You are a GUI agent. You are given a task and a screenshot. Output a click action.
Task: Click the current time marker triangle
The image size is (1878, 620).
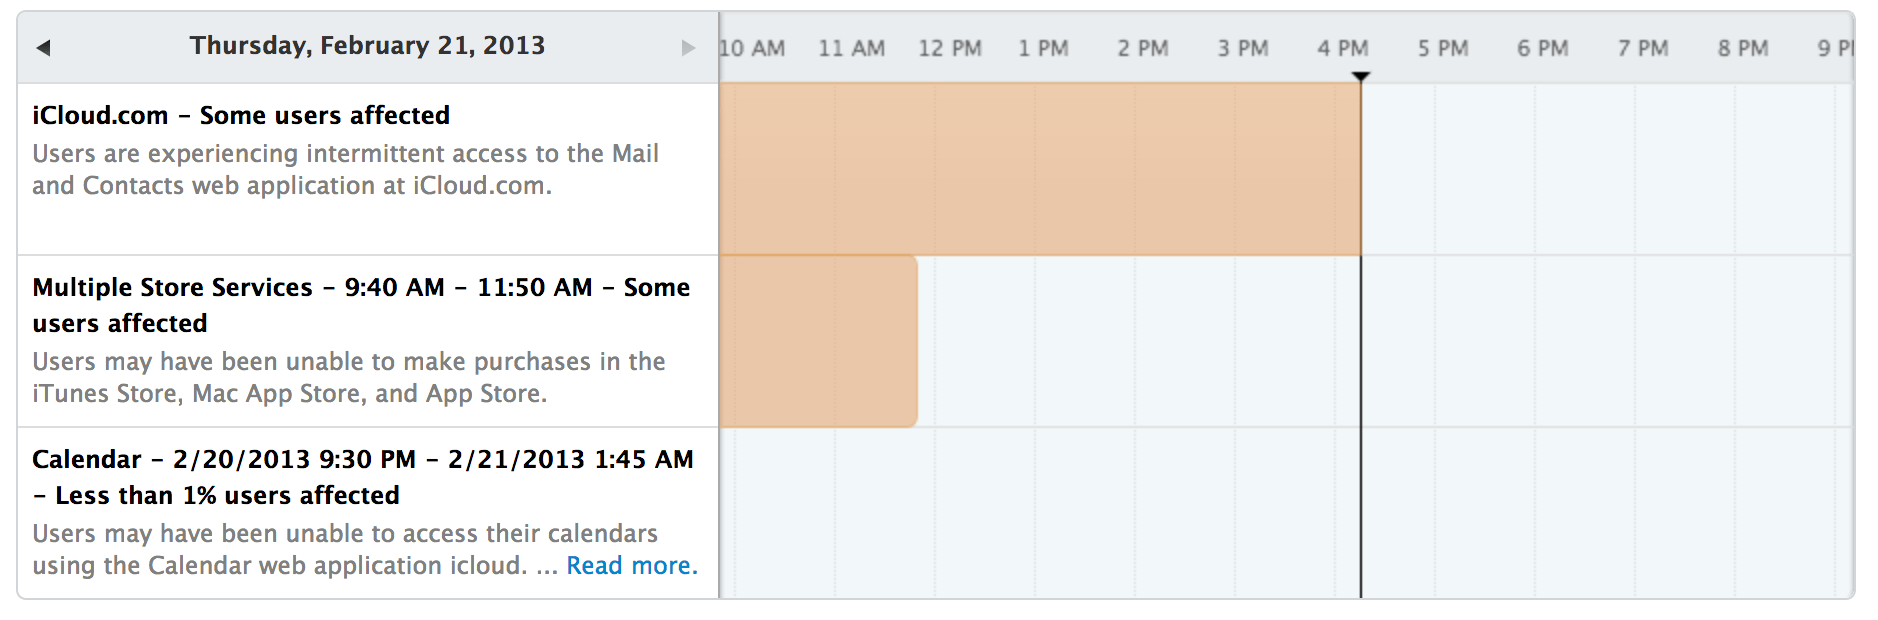pos(1360,77)
